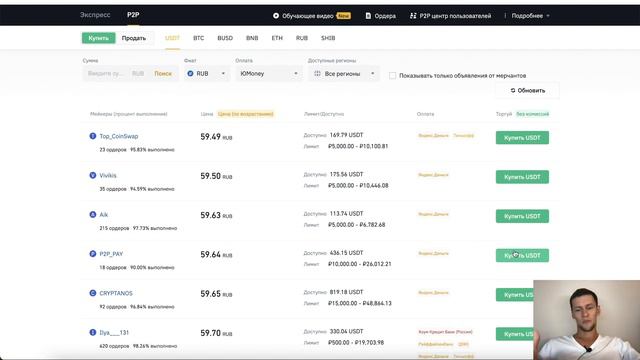Click the Ilya___131 avatar icon
Image resolution: width=640 pixels, height=360 pixels.
(x=93, y=332)
